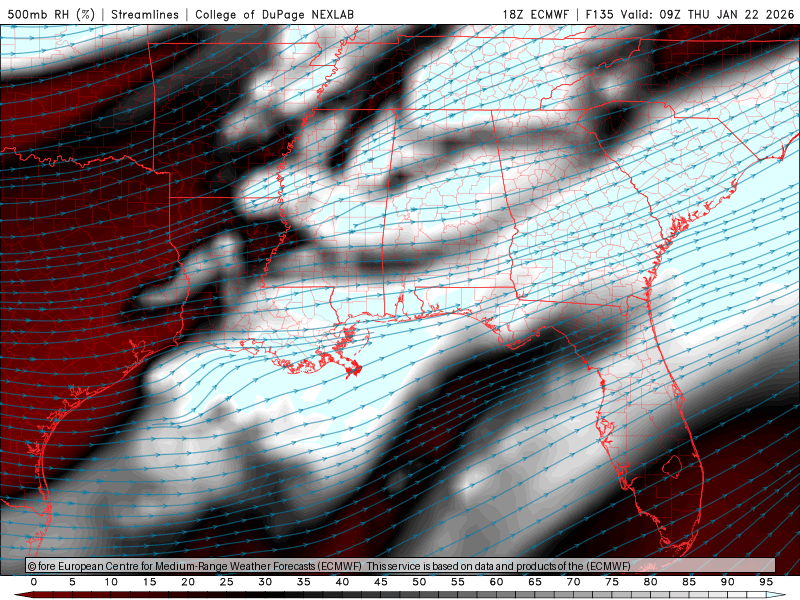800x600 pixels.
Task: Click the "500mb RH (%)" title text
Action: click(x=51, y=14)
